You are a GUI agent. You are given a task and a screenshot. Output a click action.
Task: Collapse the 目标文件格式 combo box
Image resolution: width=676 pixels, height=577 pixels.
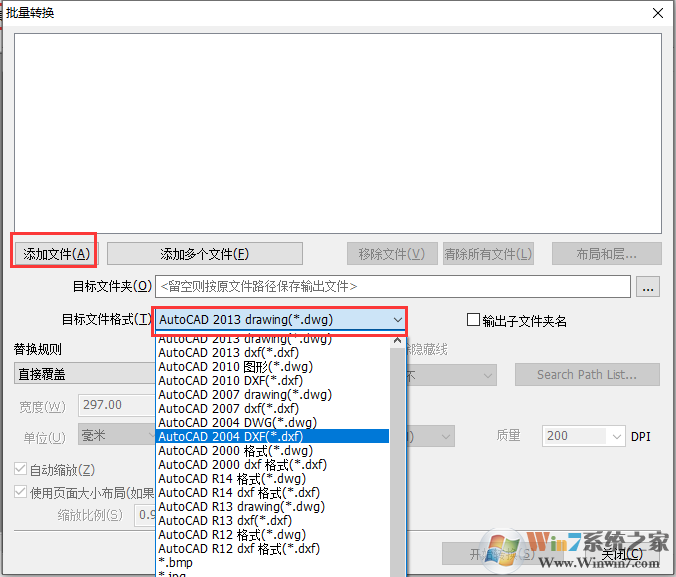397,320
